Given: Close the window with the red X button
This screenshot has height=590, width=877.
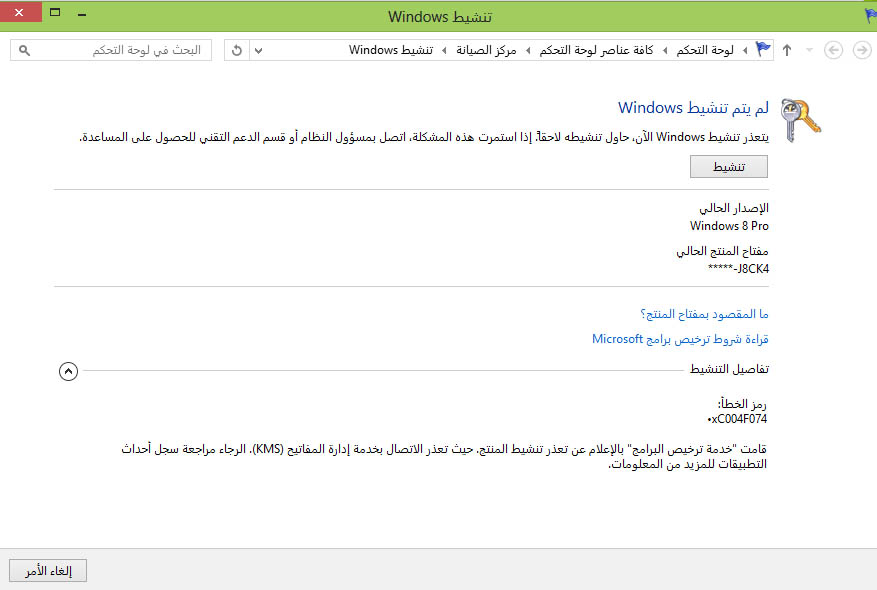Looking at the screenshot, I should (20, 12).
